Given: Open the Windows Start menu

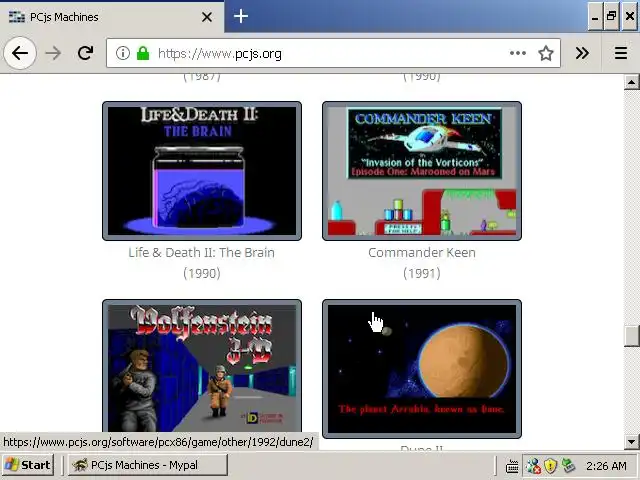Looking at the screenshot, I should pyautogui.click(x=28, y=465).
